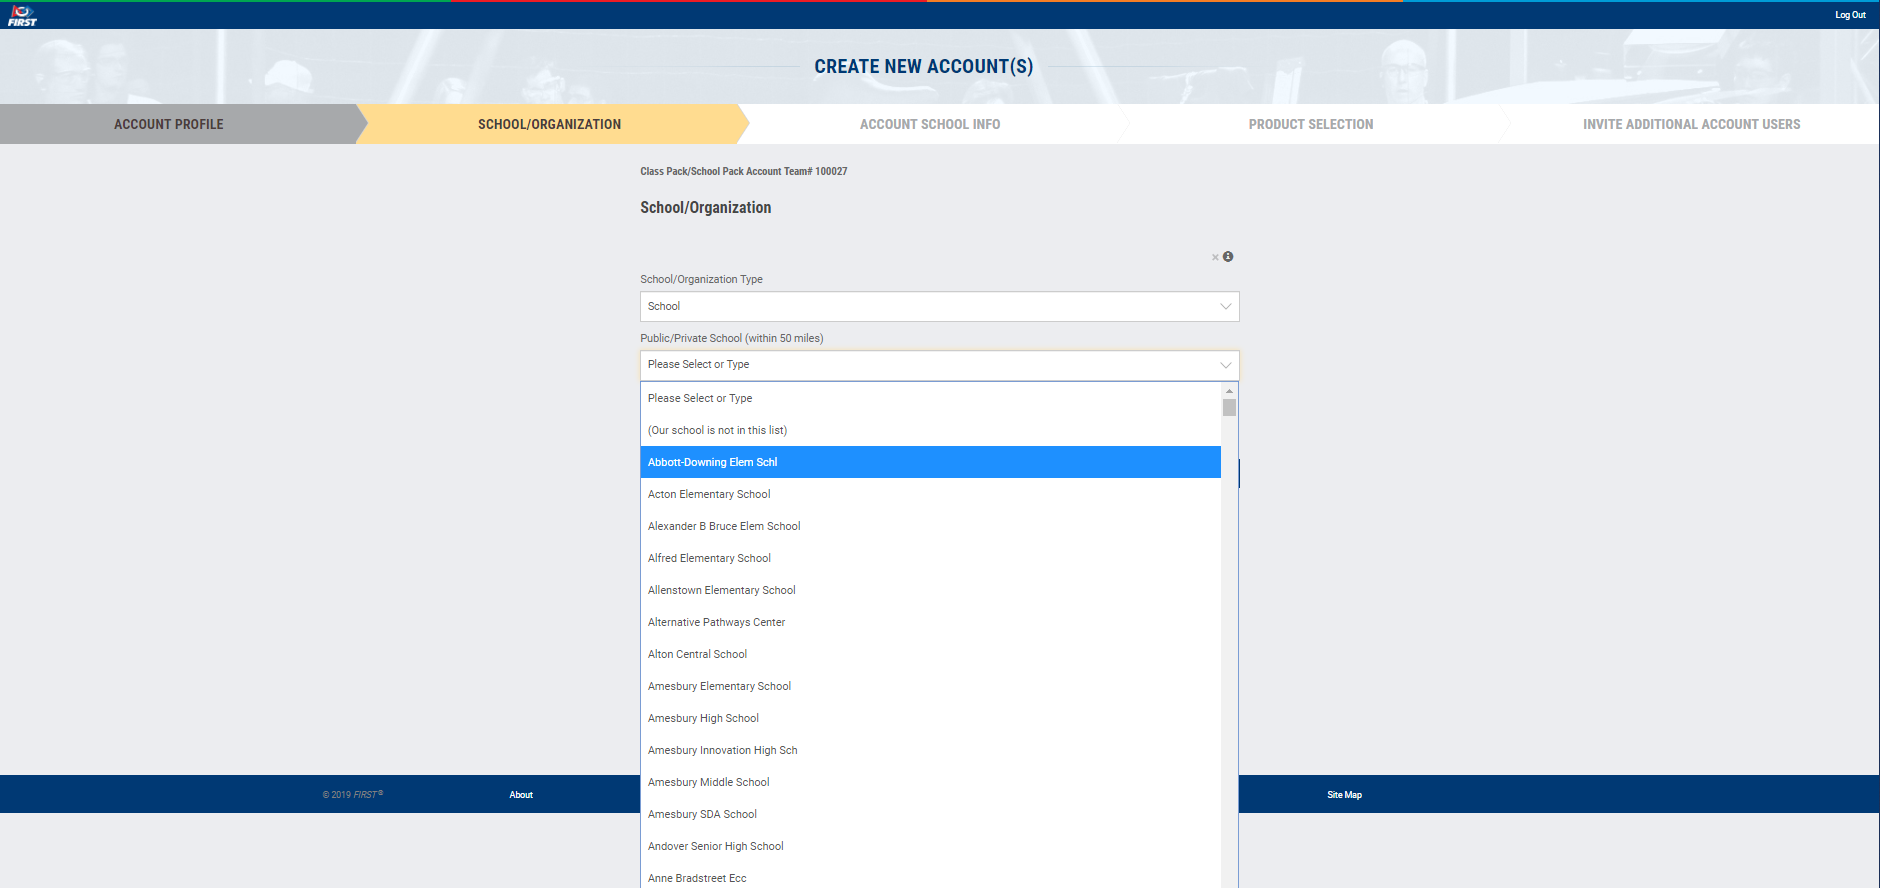
Task: Click the FIRST logo icon
Action: [x=22, y=15]
